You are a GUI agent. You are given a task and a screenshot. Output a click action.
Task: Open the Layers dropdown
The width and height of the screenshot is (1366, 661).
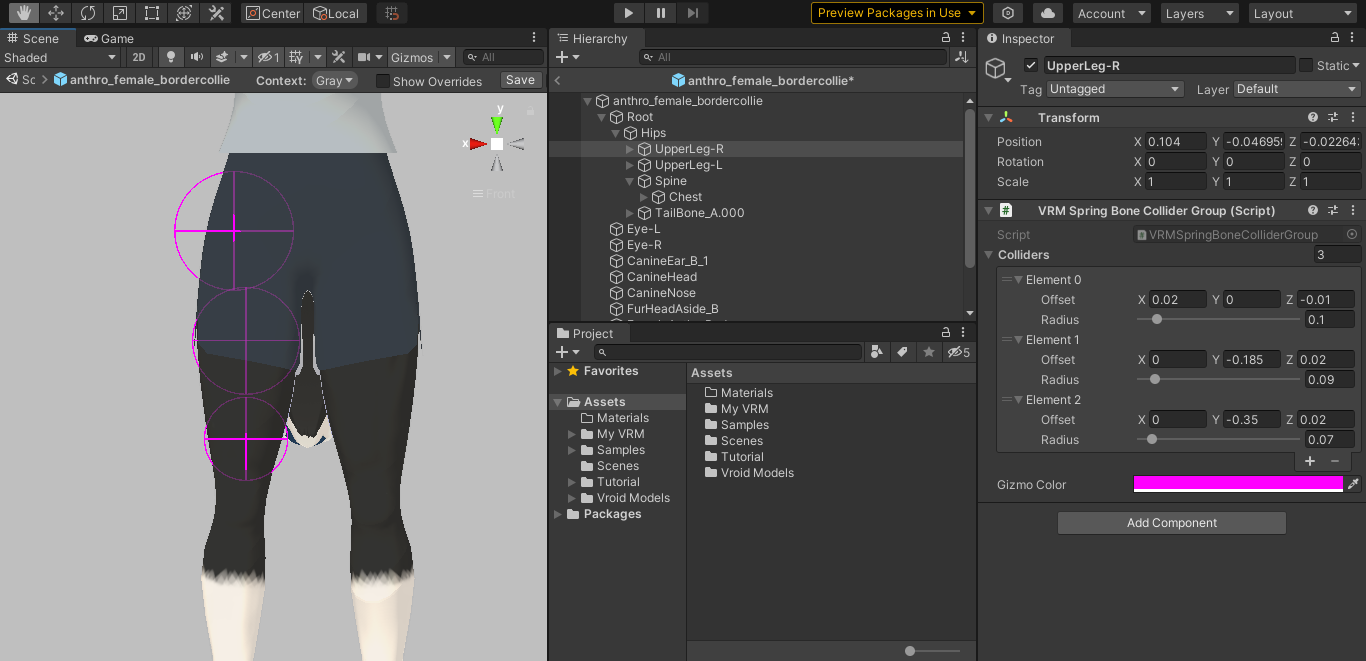click(x=1200, y=13)
